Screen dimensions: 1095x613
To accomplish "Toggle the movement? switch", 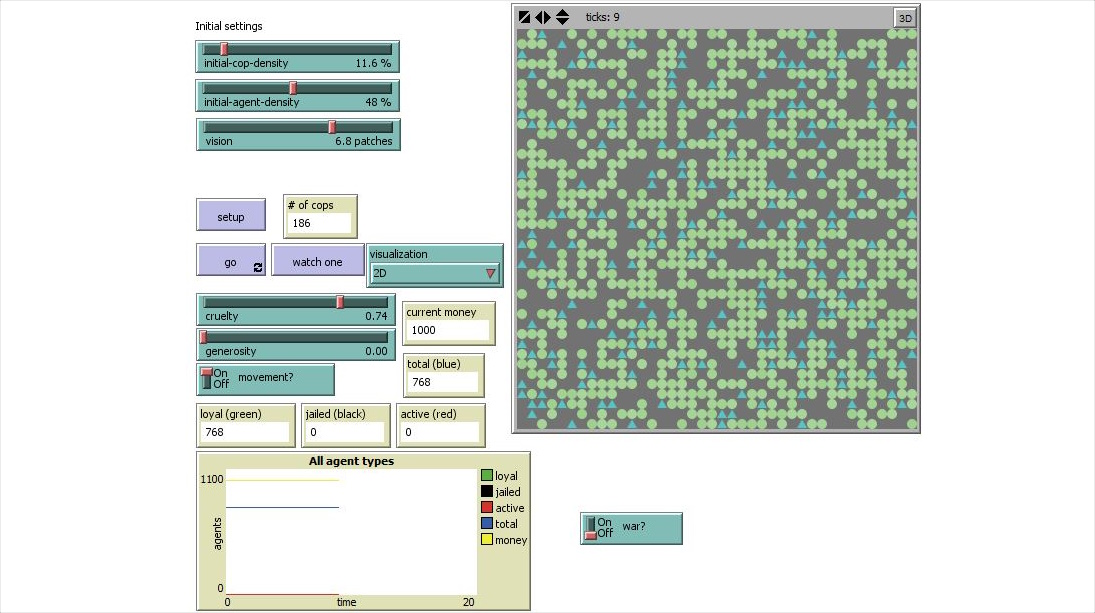I will point(208,379).
